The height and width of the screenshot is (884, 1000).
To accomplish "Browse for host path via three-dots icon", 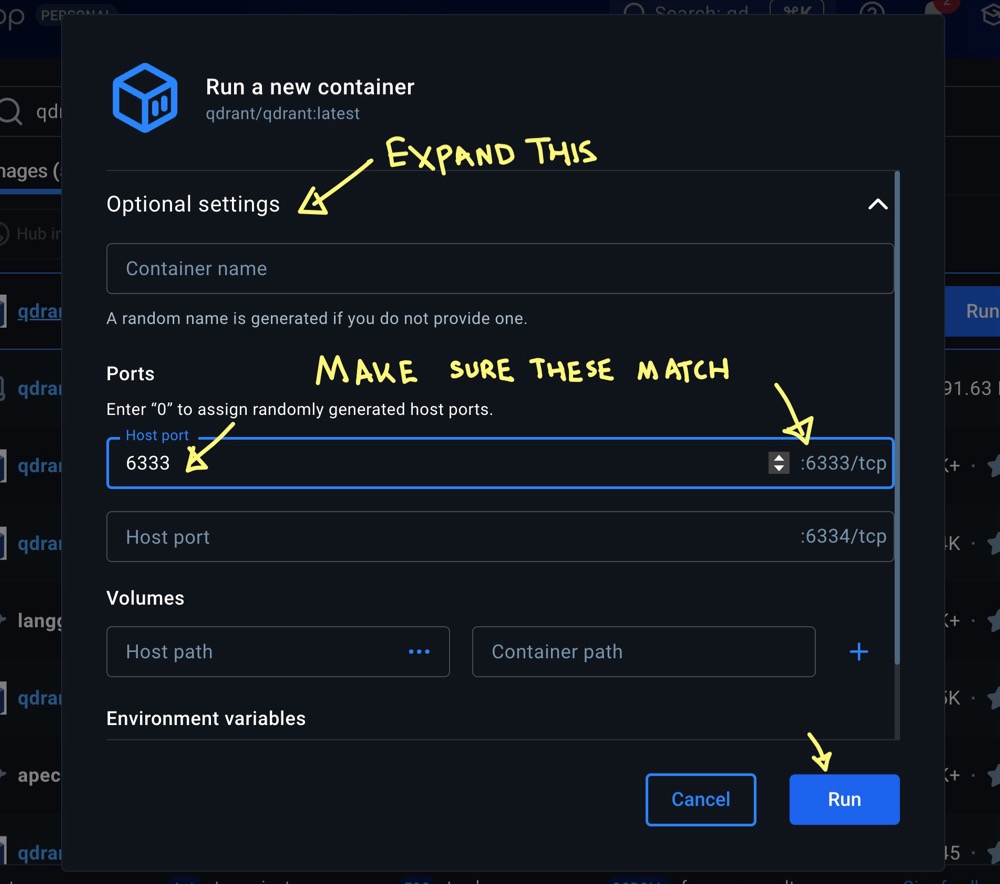I will click(419, 652).
